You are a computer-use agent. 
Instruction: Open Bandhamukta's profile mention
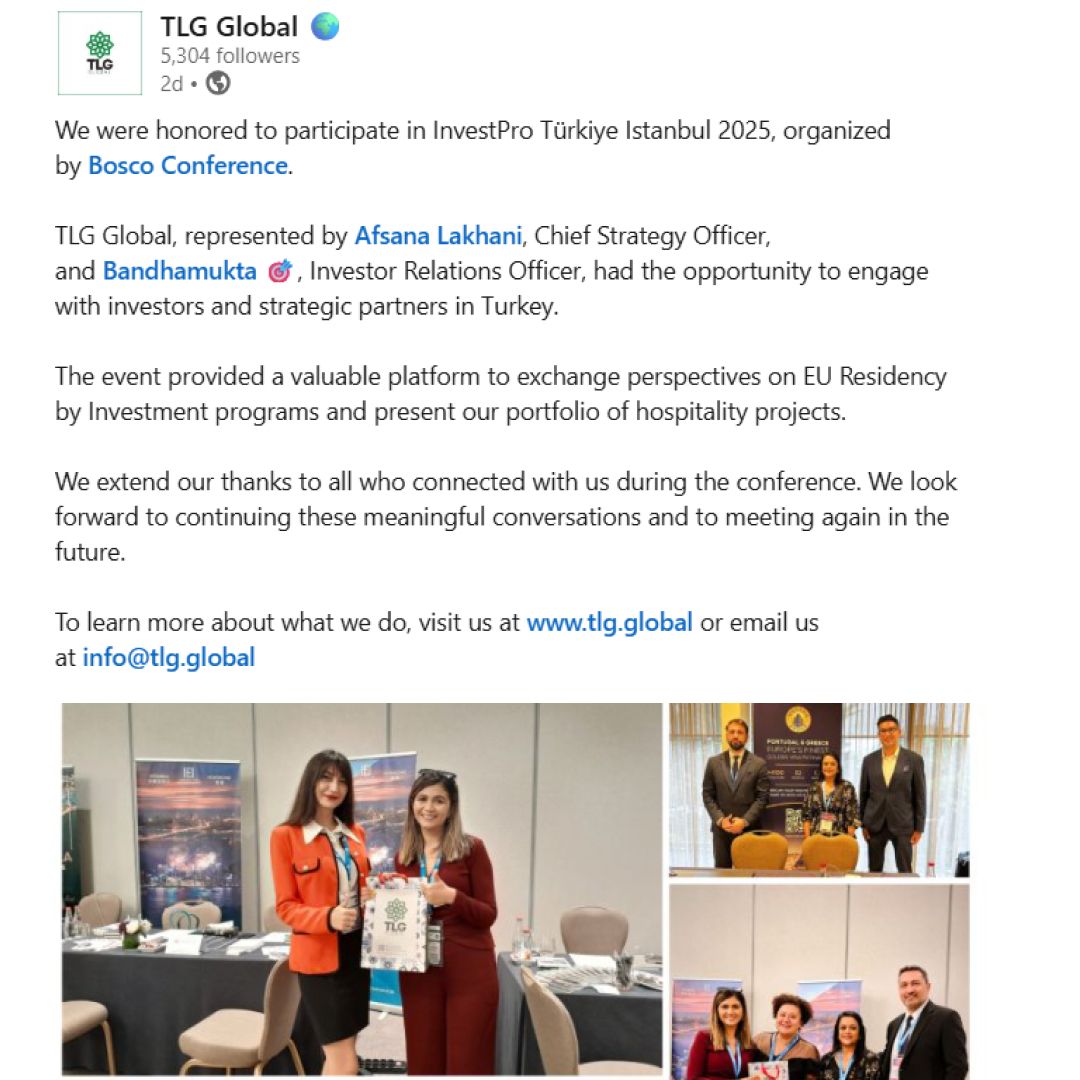tap(179, 271)
